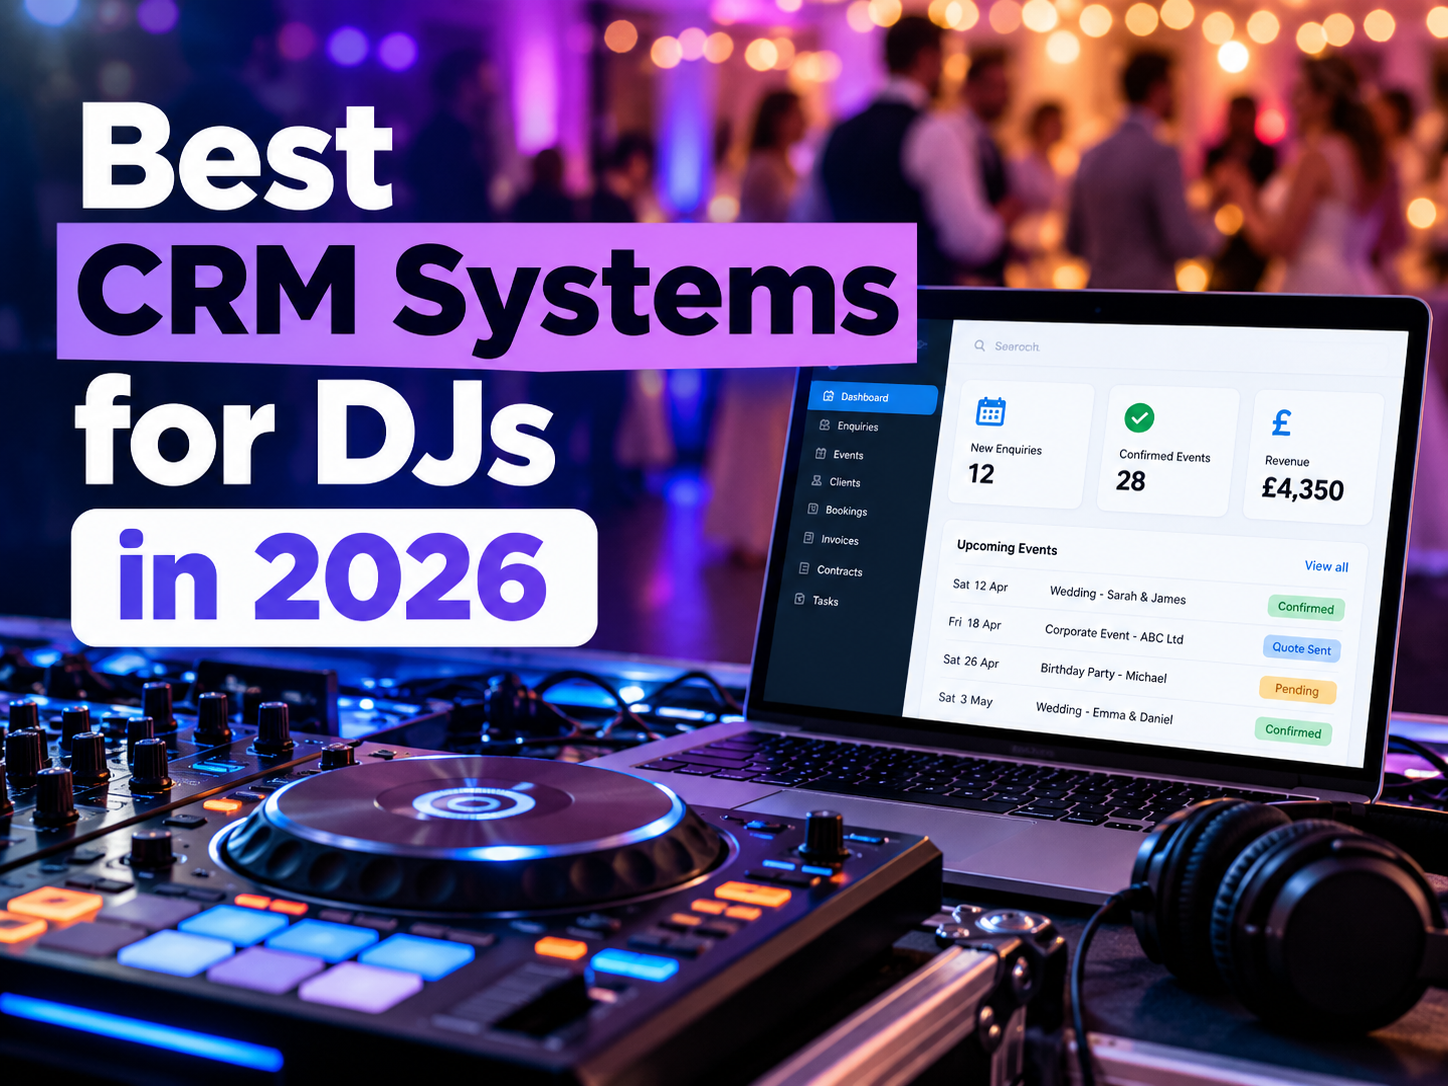Select the Wedding - Sarah & James event
The image size is (1448, 1086).
[x=1117, y=595]
